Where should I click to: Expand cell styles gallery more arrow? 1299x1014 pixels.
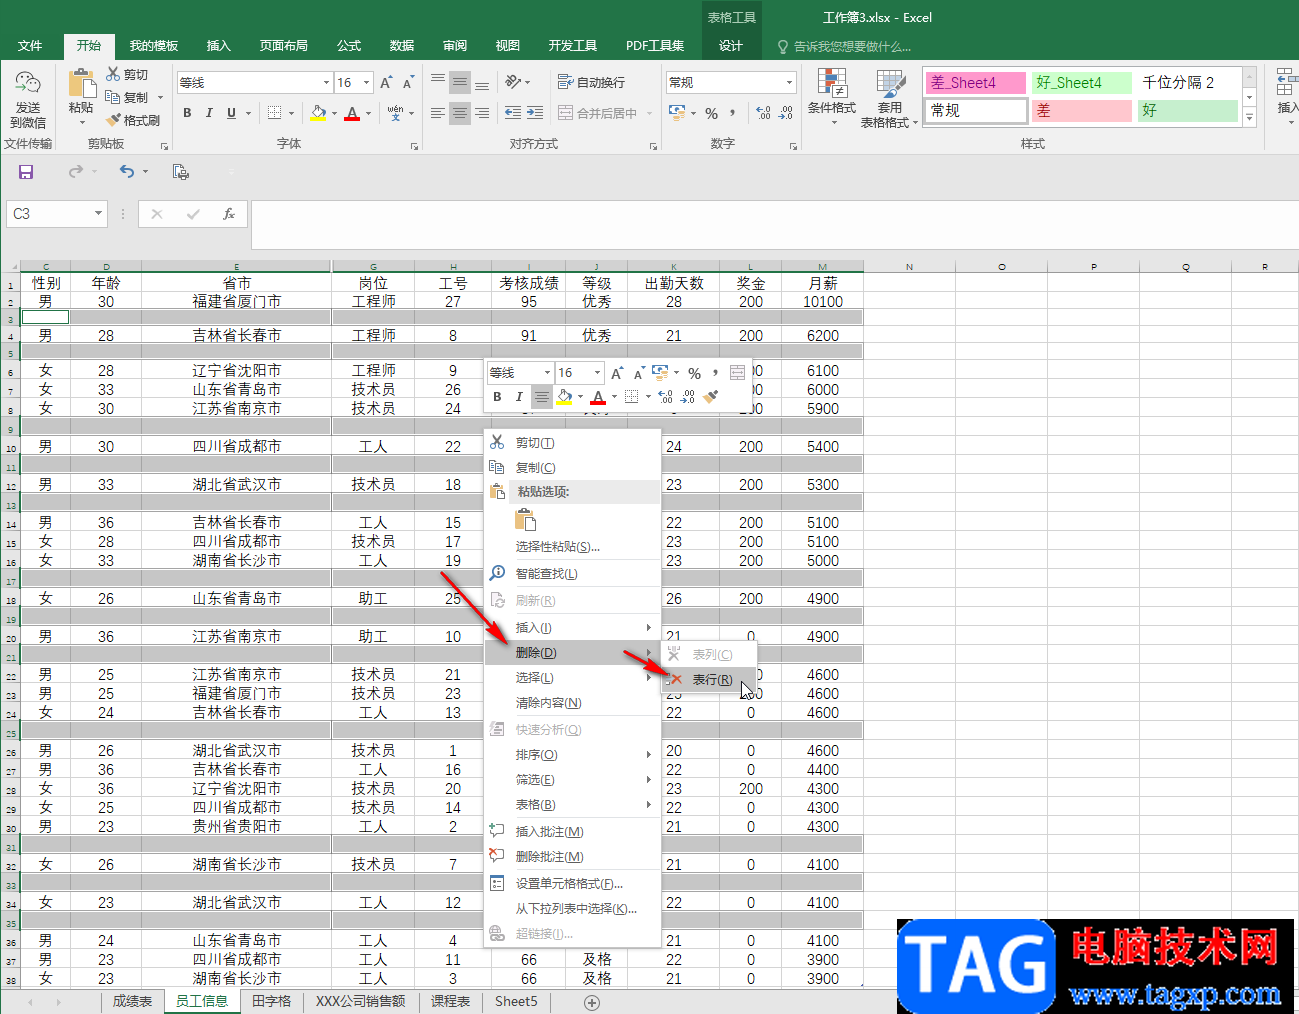tap(1249, 118)
